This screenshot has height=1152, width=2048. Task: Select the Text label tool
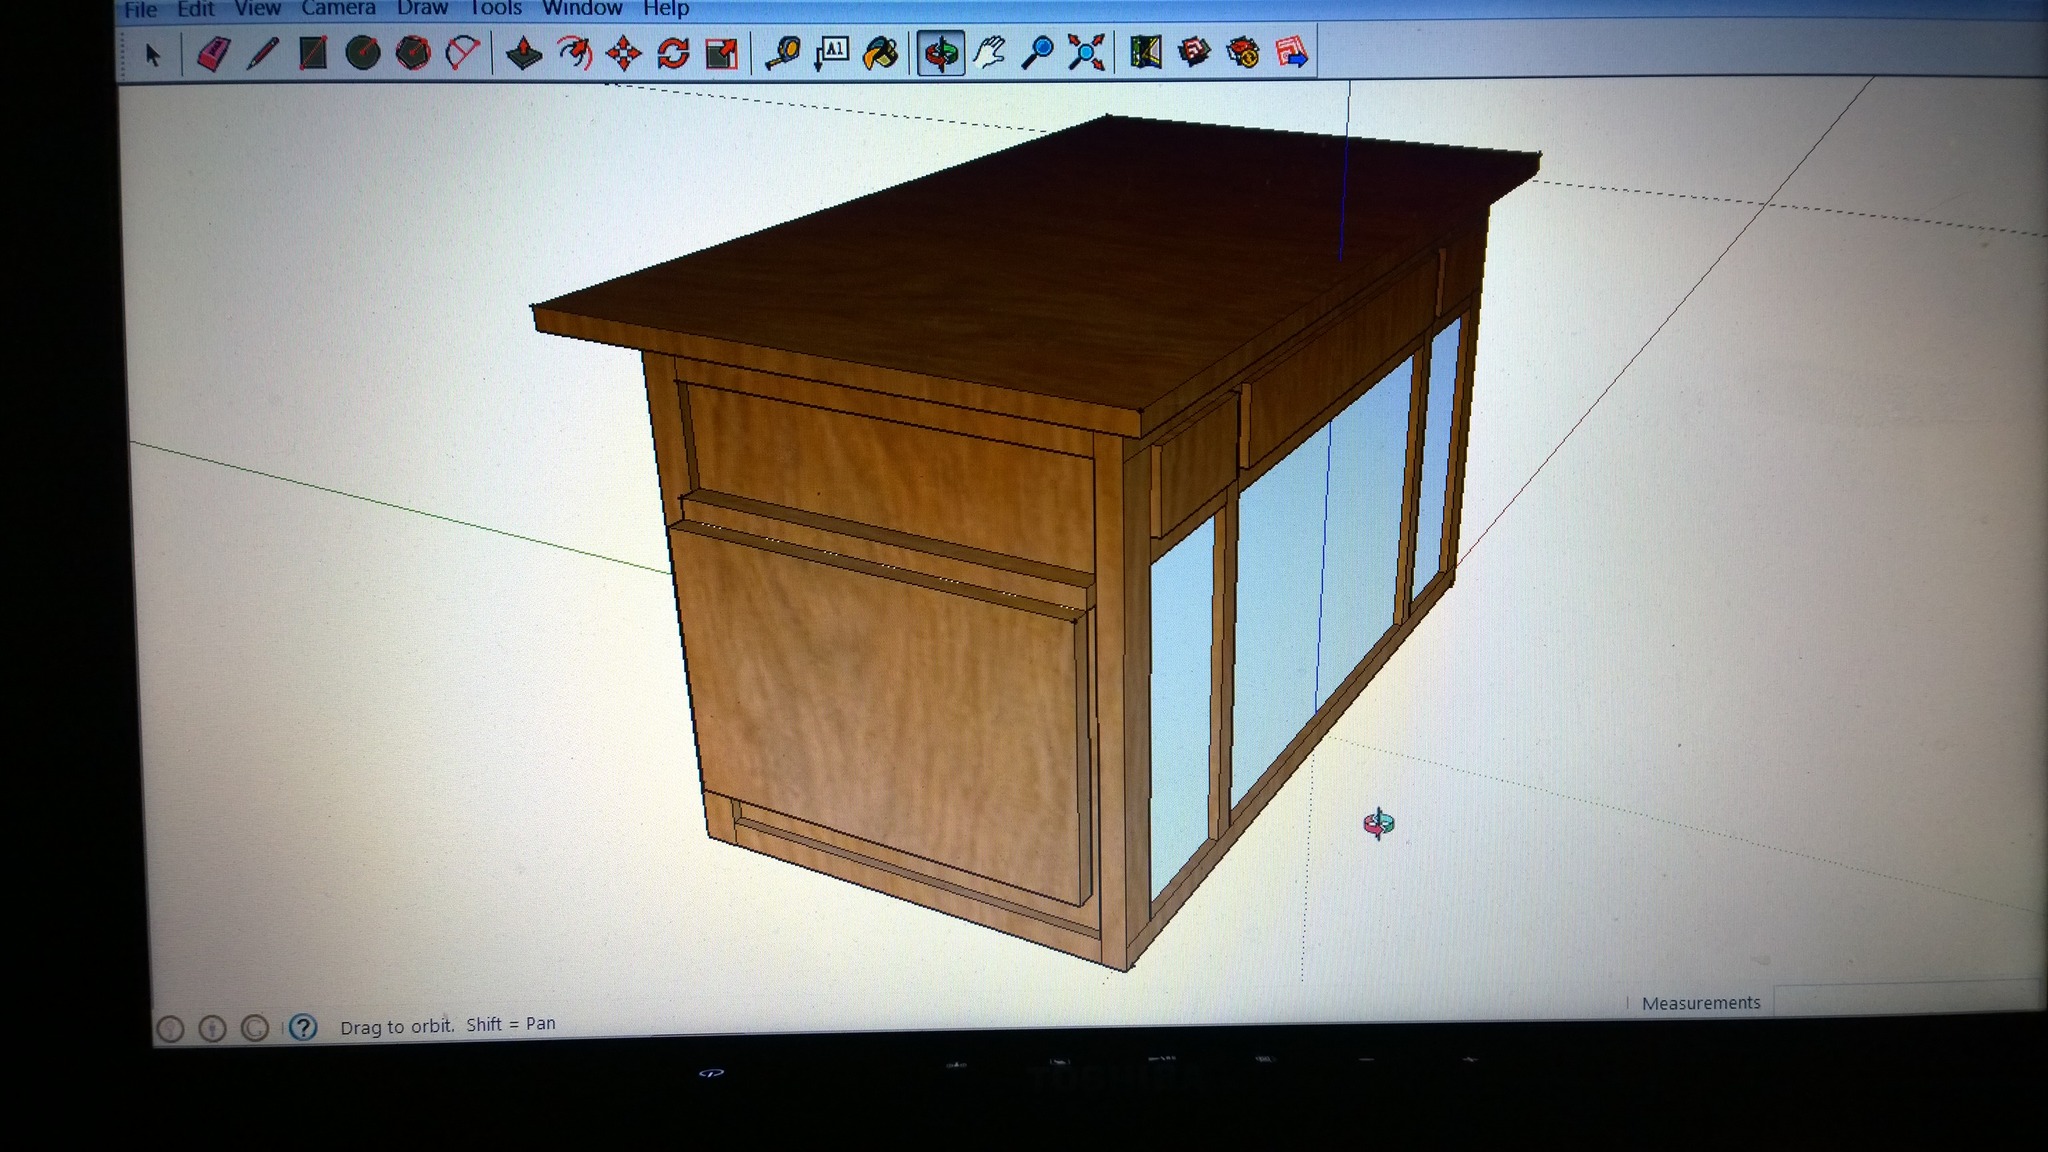tap(832, 53)
